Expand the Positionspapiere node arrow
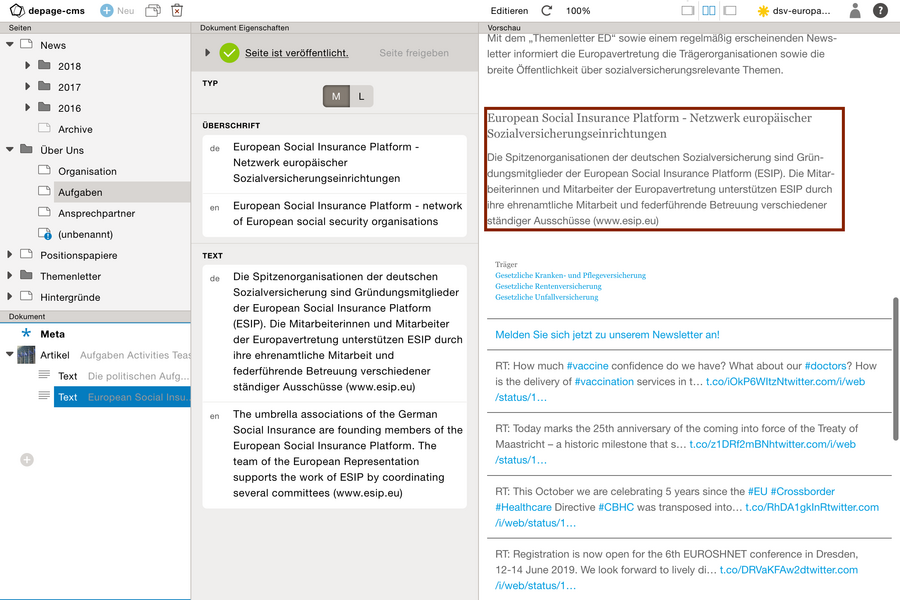Screen dimensions: 900x600 coord(10,254)
